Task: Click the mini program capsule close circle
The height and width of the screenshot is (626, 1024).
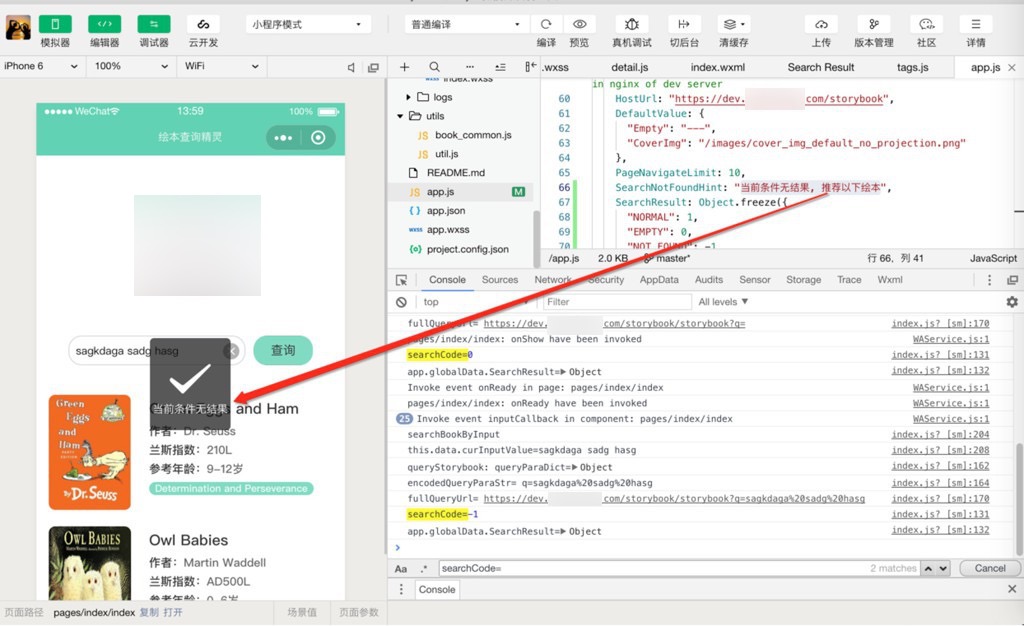Action: point(318,138)
